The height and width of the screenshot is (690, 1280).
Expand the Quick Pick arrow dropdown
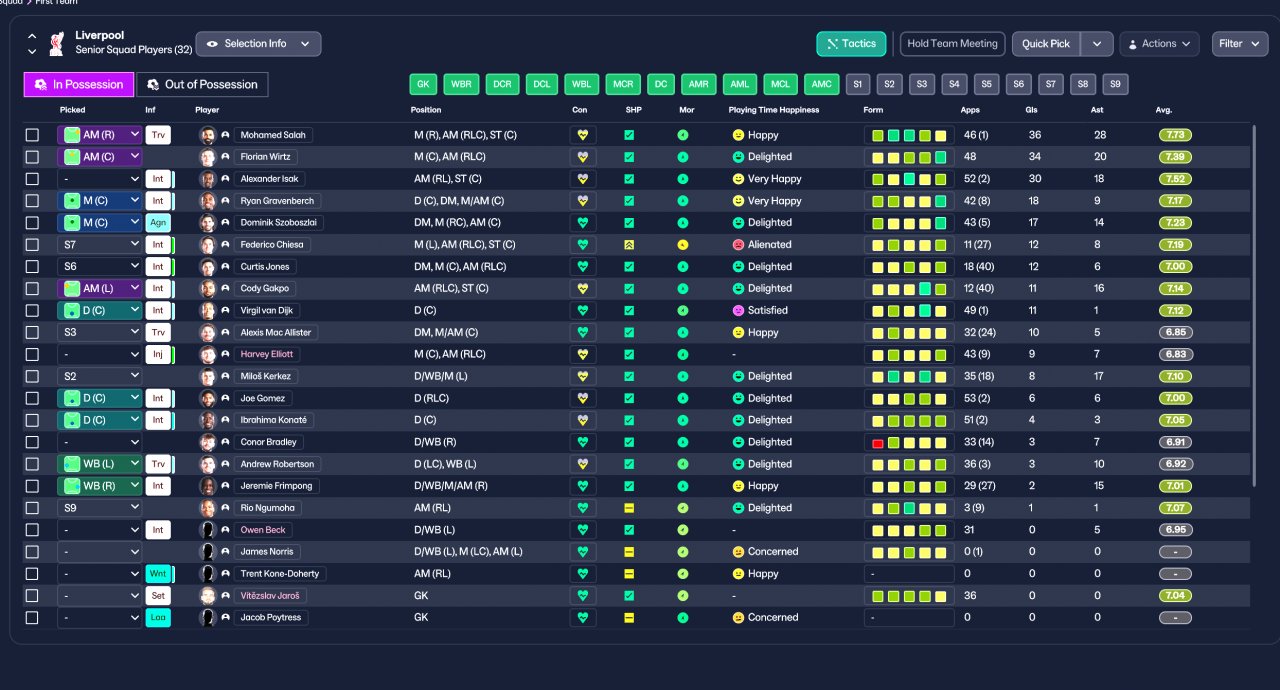(x=1097, y=44)
